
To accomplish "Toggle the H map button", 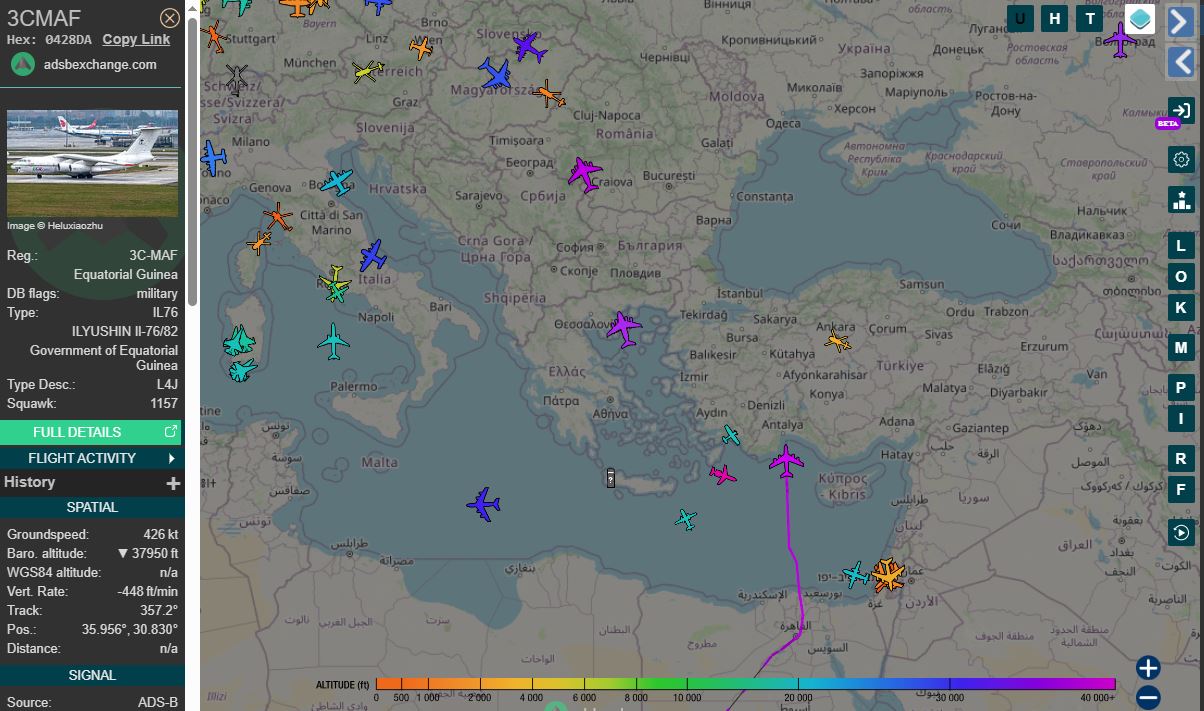I will pos(1054,18).
